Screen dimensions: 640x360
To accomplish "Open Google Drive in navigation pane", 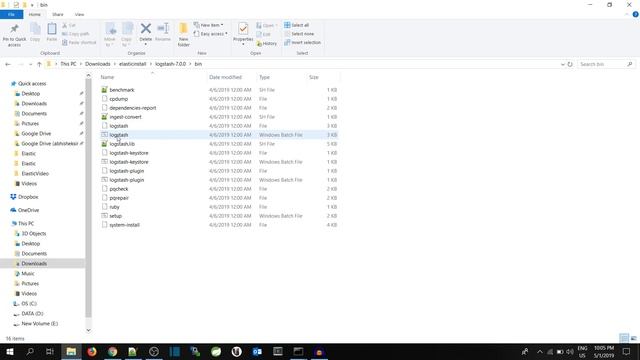I will 36,133.
